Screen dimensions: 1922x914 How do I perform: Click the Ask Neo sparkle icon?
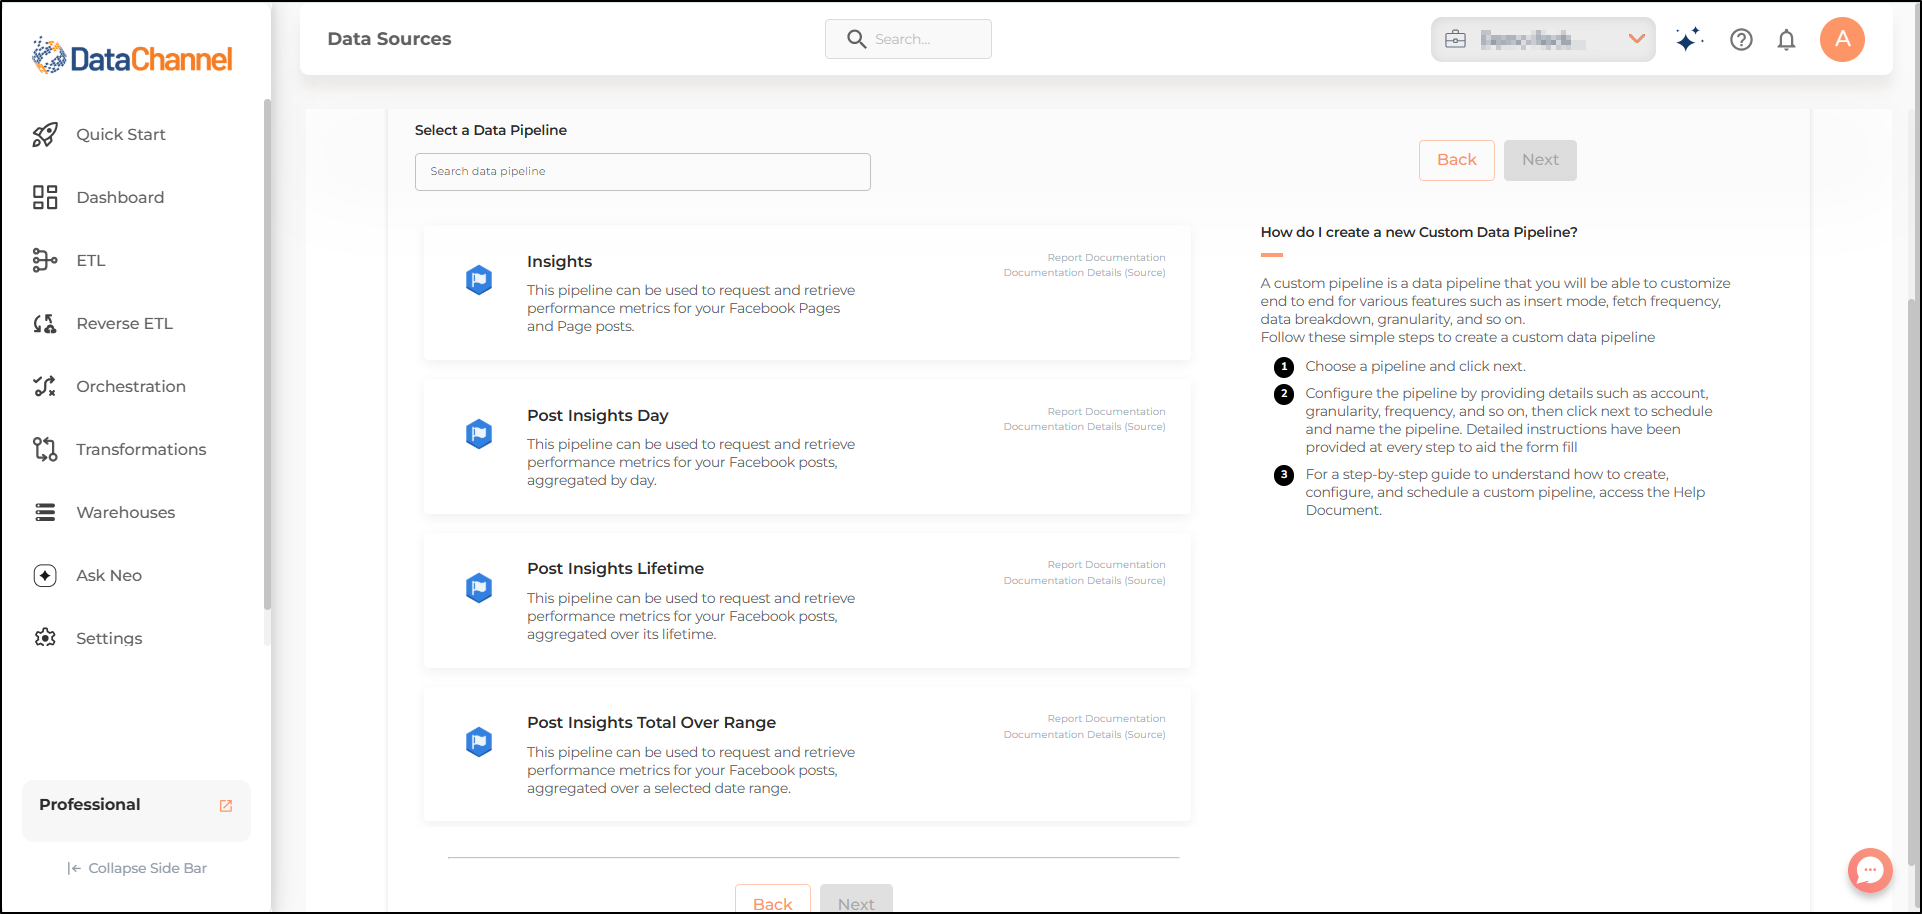coord(45,575)
